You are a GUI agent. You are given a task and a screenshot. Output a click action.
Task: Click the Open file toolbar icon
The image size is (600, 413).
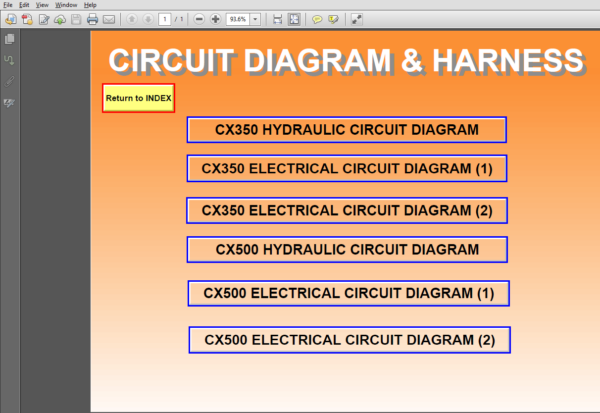11,19
